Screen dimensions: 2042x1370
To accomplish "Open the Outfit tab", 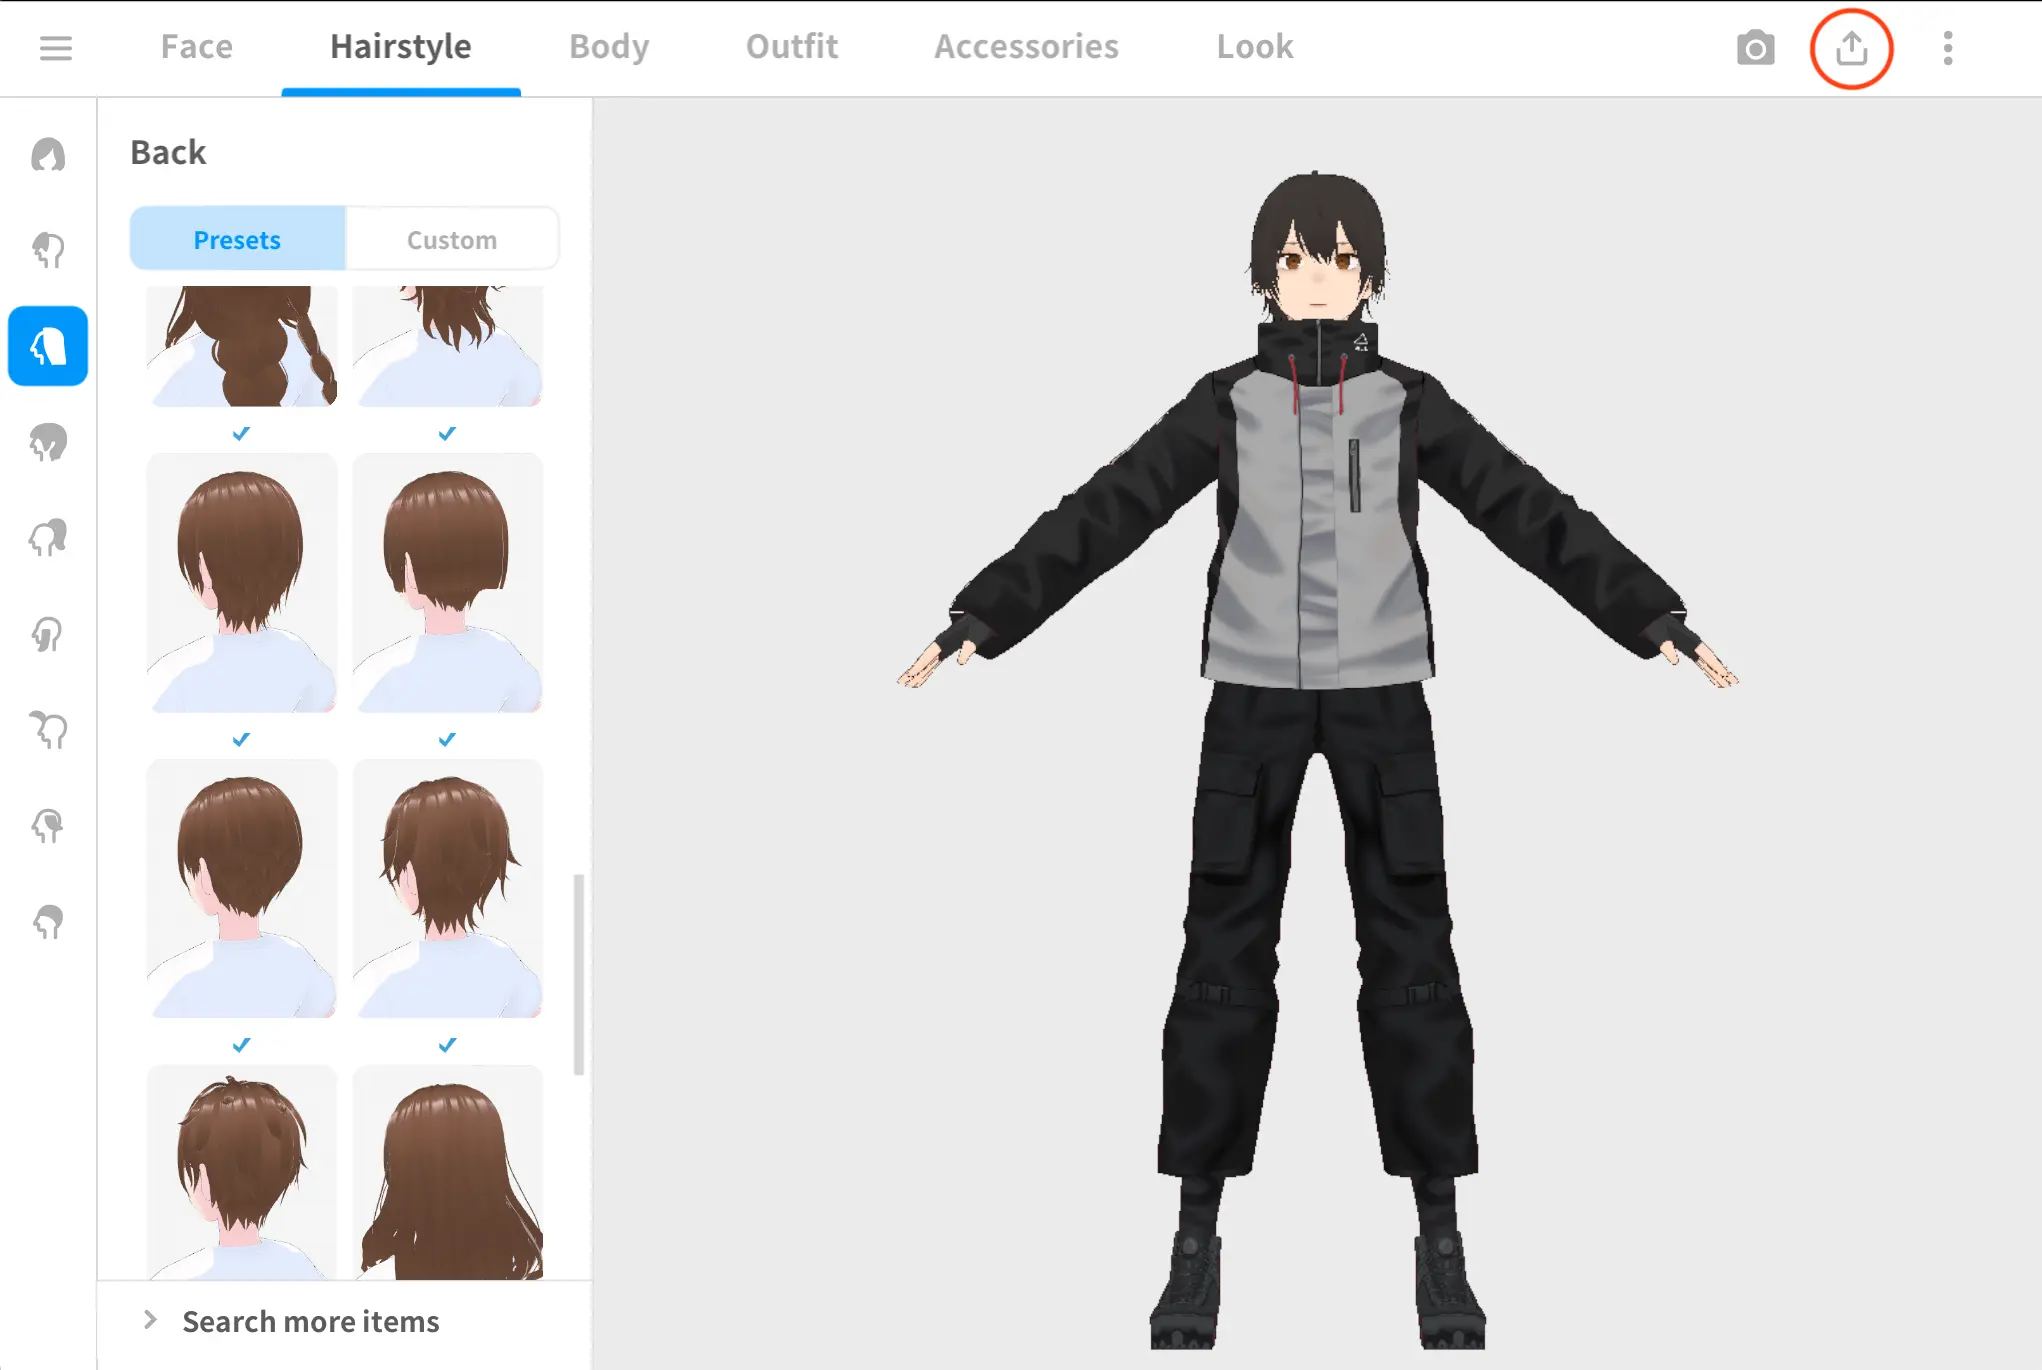I will [791, 46].
